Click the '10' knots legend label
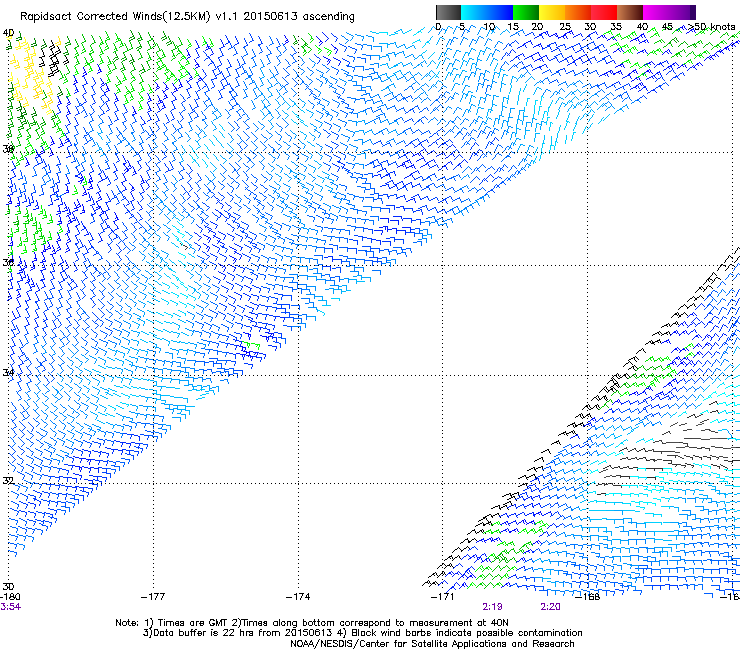740x650 pixels. (x=489, y=27)
